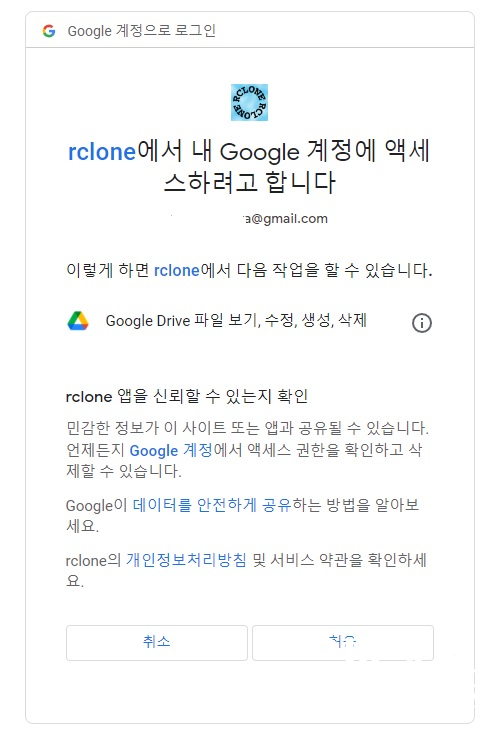Image resolution: width=499 pixels, height=730 pixels.
Task: Open the '개인정보처리방침' privacy policy link
Action: pos(186,560)
